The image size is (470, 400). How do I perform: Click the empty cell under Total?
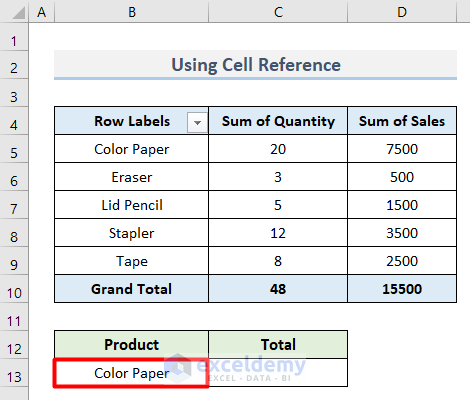[278, 373]
